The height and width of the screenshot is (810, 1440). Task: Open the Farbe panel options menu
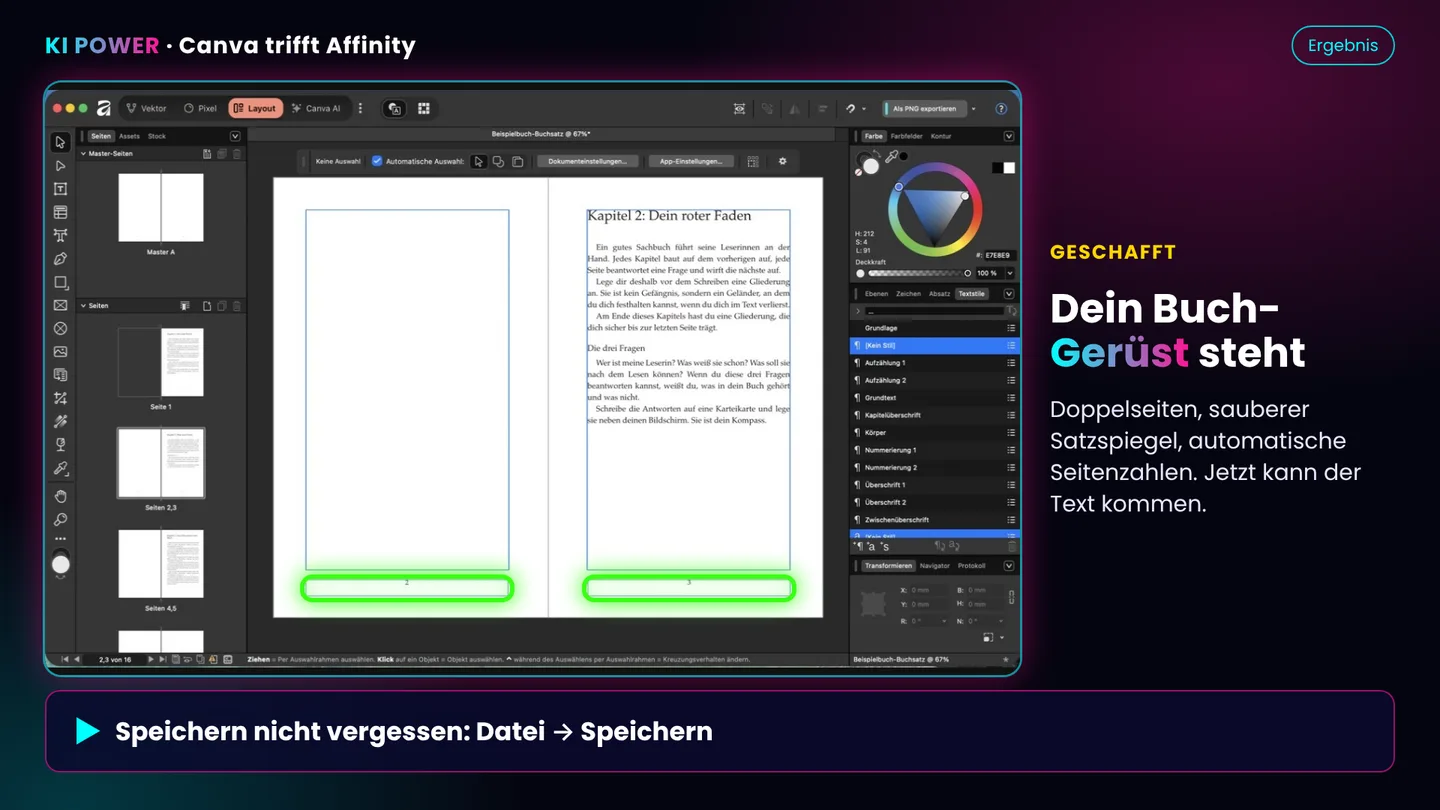[x=1009, y=136]
